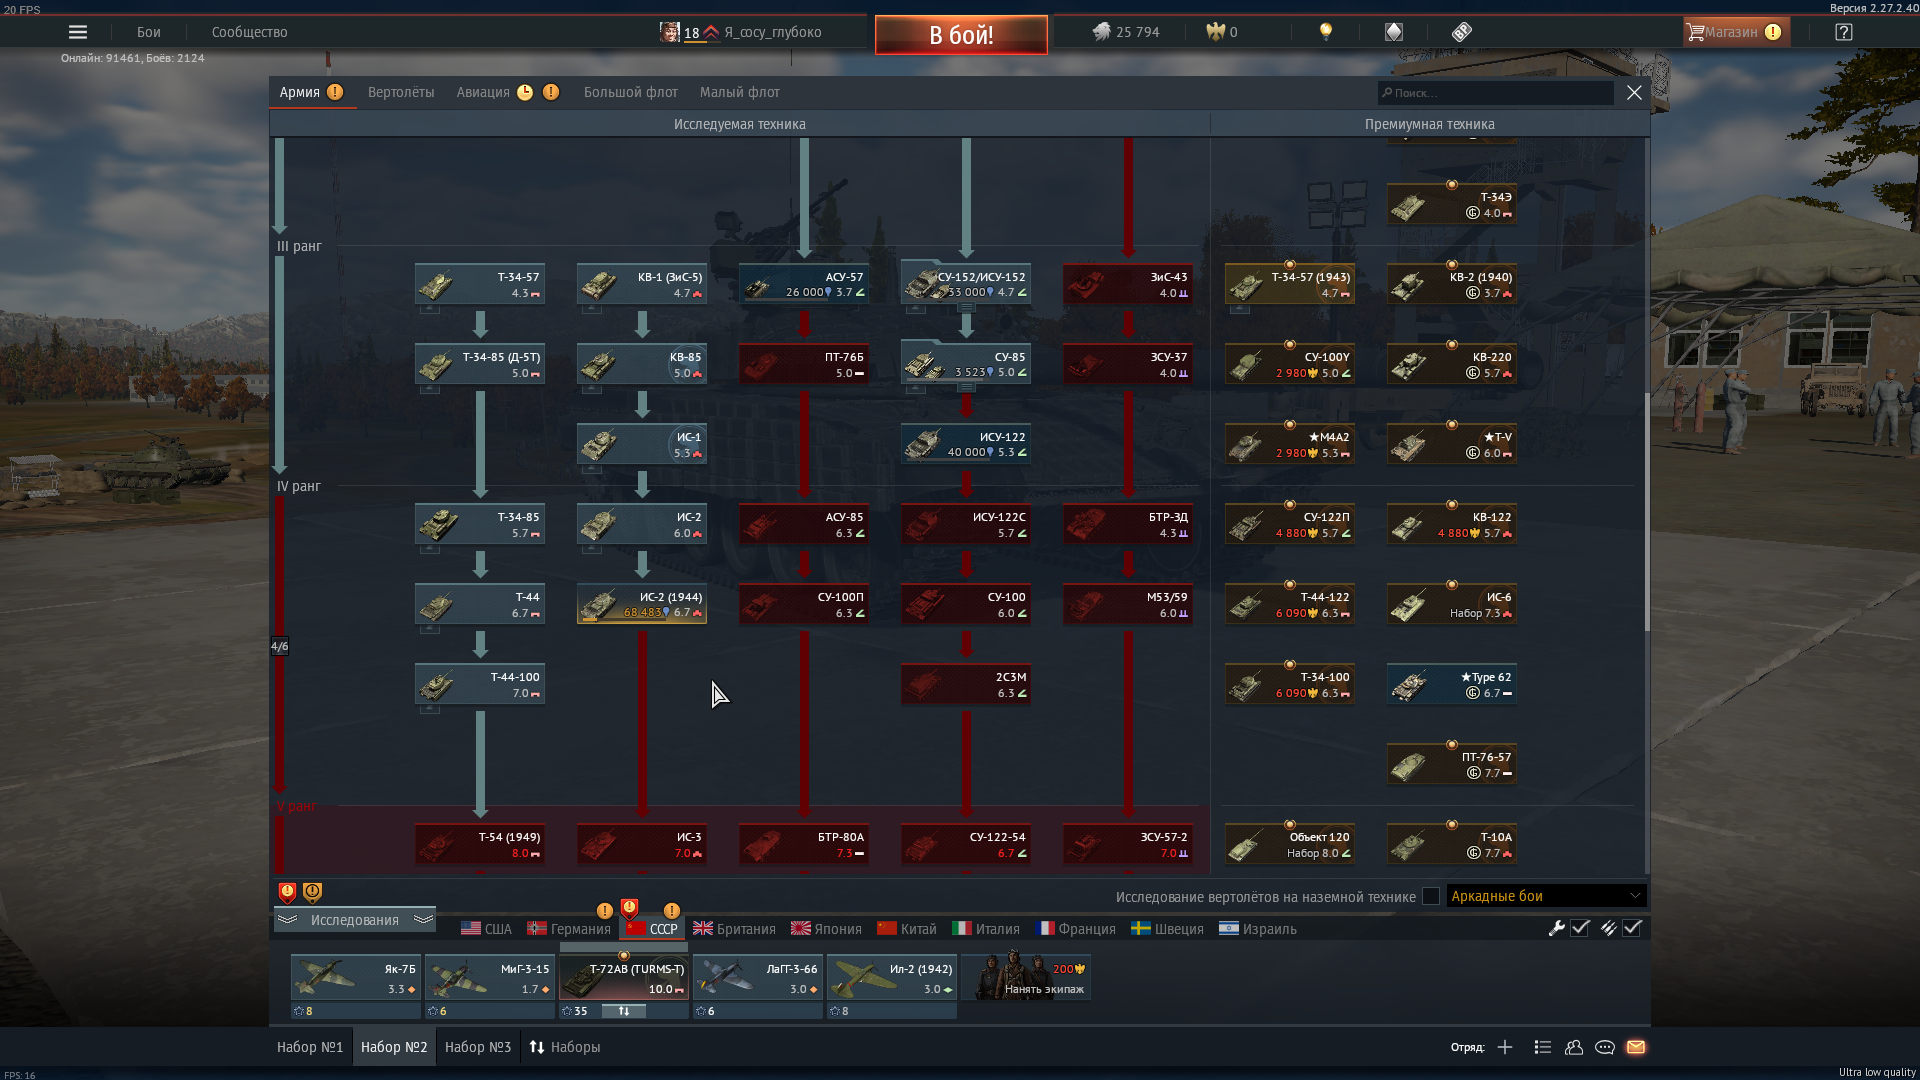Open the contacts friends icon
Screen dimensions: 1920x1080
(1574, 1047)
